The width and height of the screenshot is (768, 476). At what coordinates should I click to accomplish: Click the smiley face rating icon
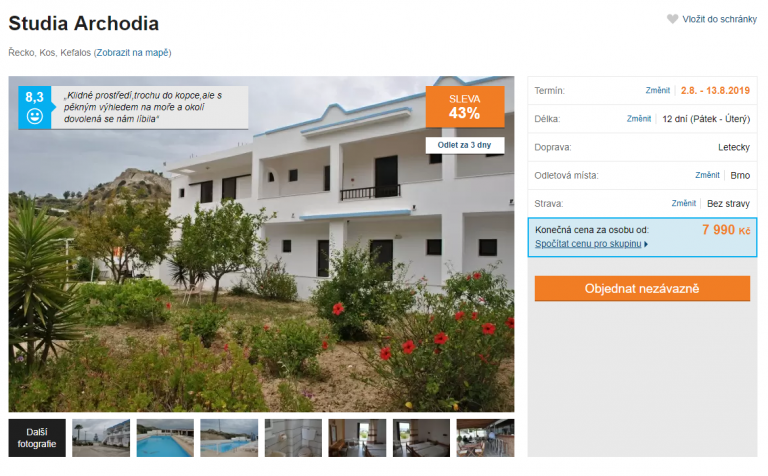34,117
